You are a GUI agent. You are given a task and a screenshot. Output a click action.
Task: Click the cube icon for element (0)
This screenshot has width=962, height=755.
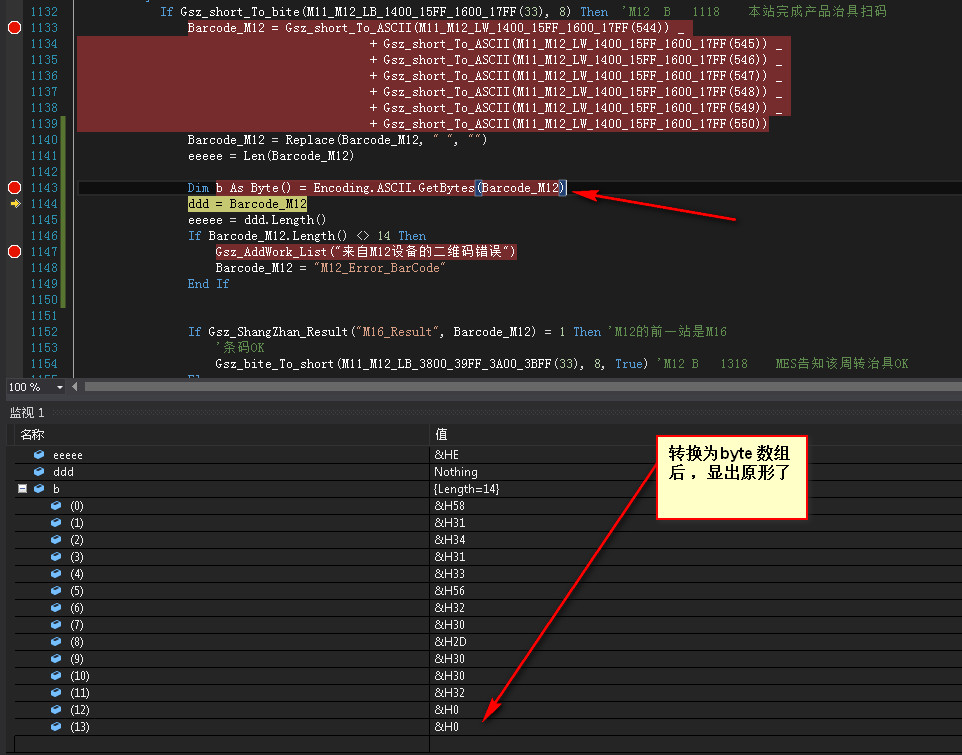coord(56,505)
